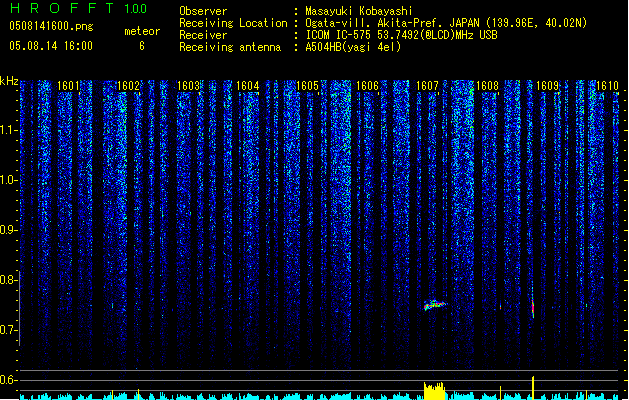Click the A504HB(yagi 4el) antenna text
This screenshot has width=629, height=400.
pos(353,47)
